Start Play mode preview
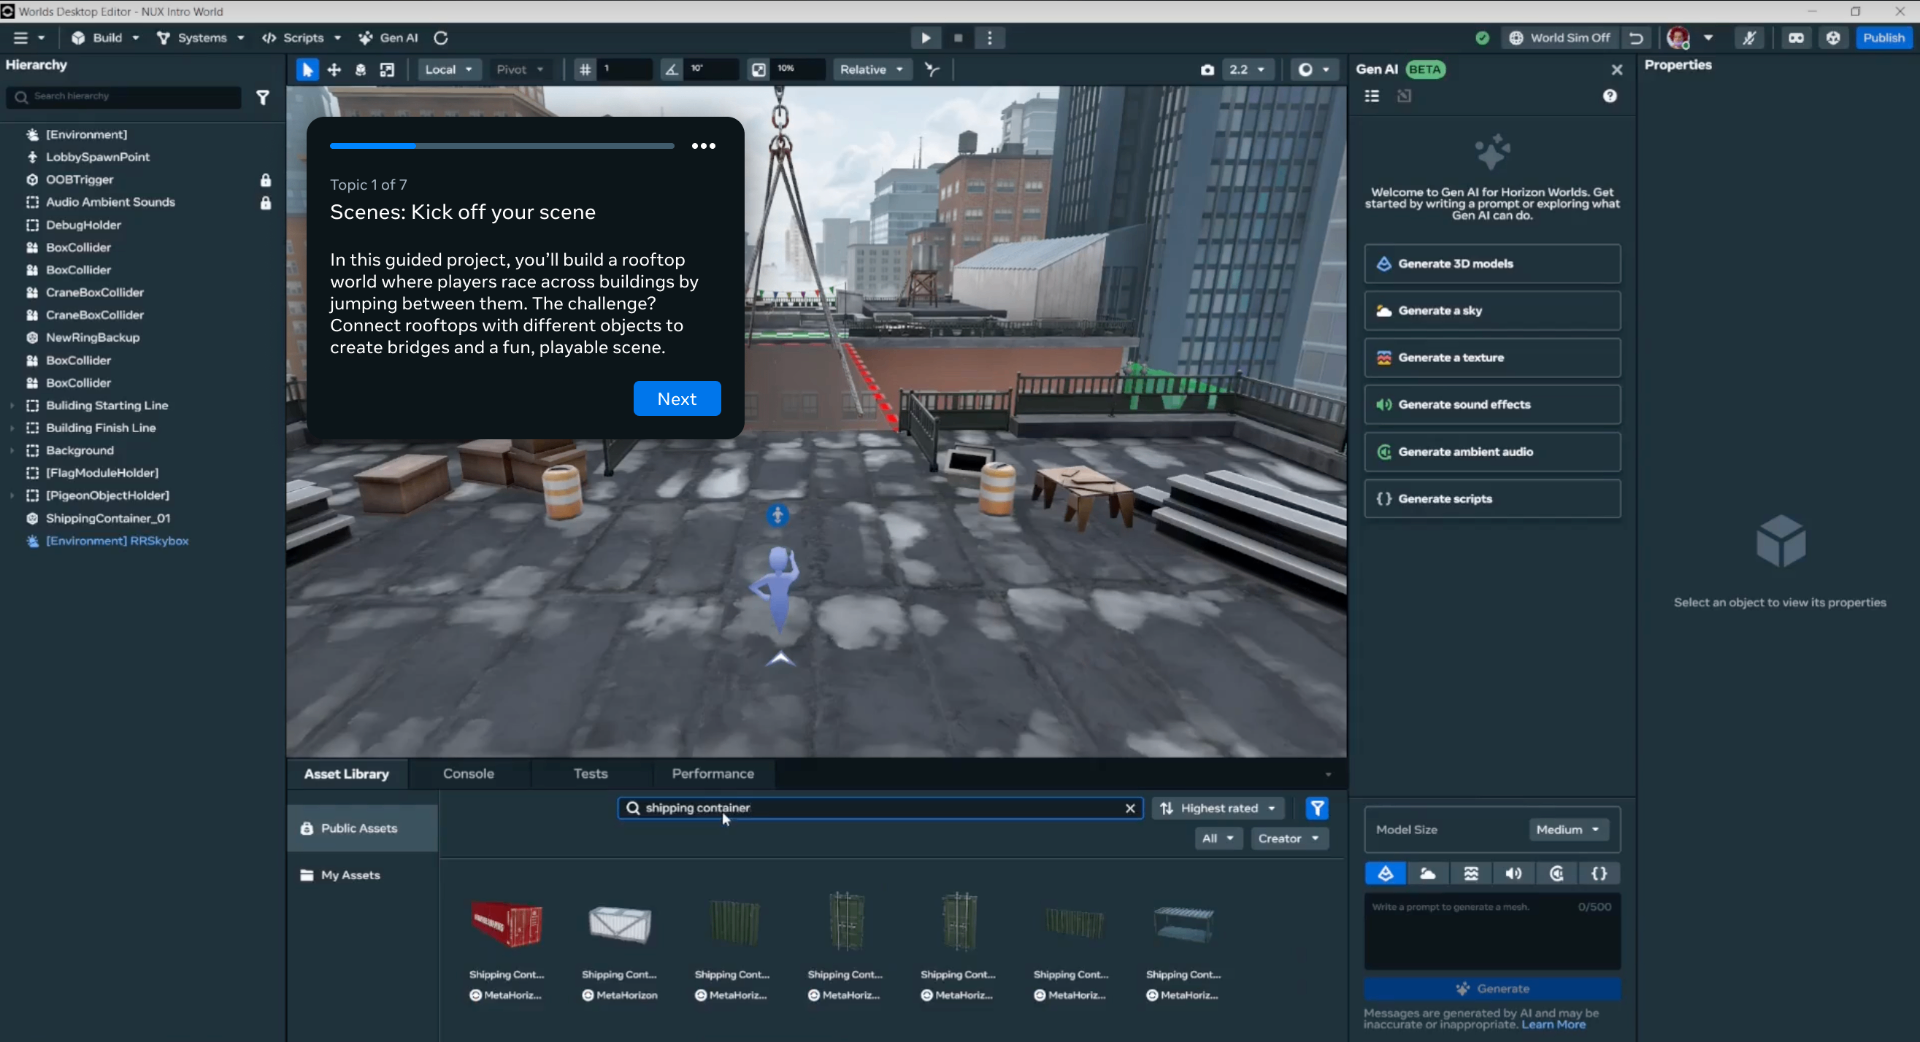1920x1042 pixels. point(926,38)
